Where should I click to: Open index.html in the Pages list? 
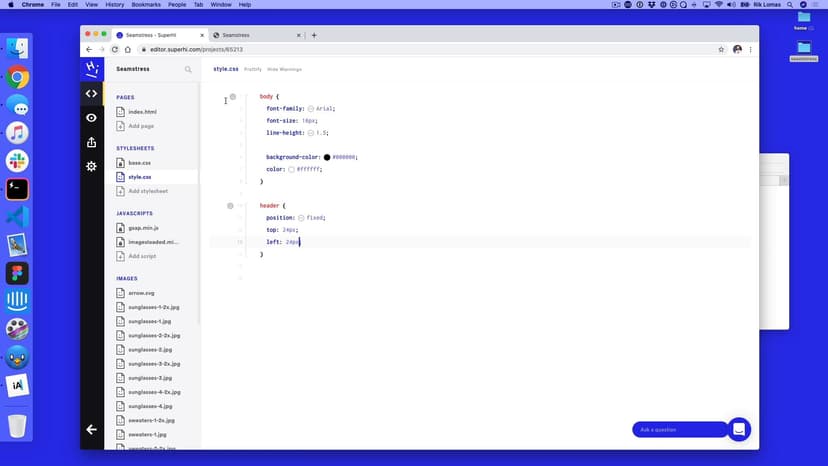point(142,112)
